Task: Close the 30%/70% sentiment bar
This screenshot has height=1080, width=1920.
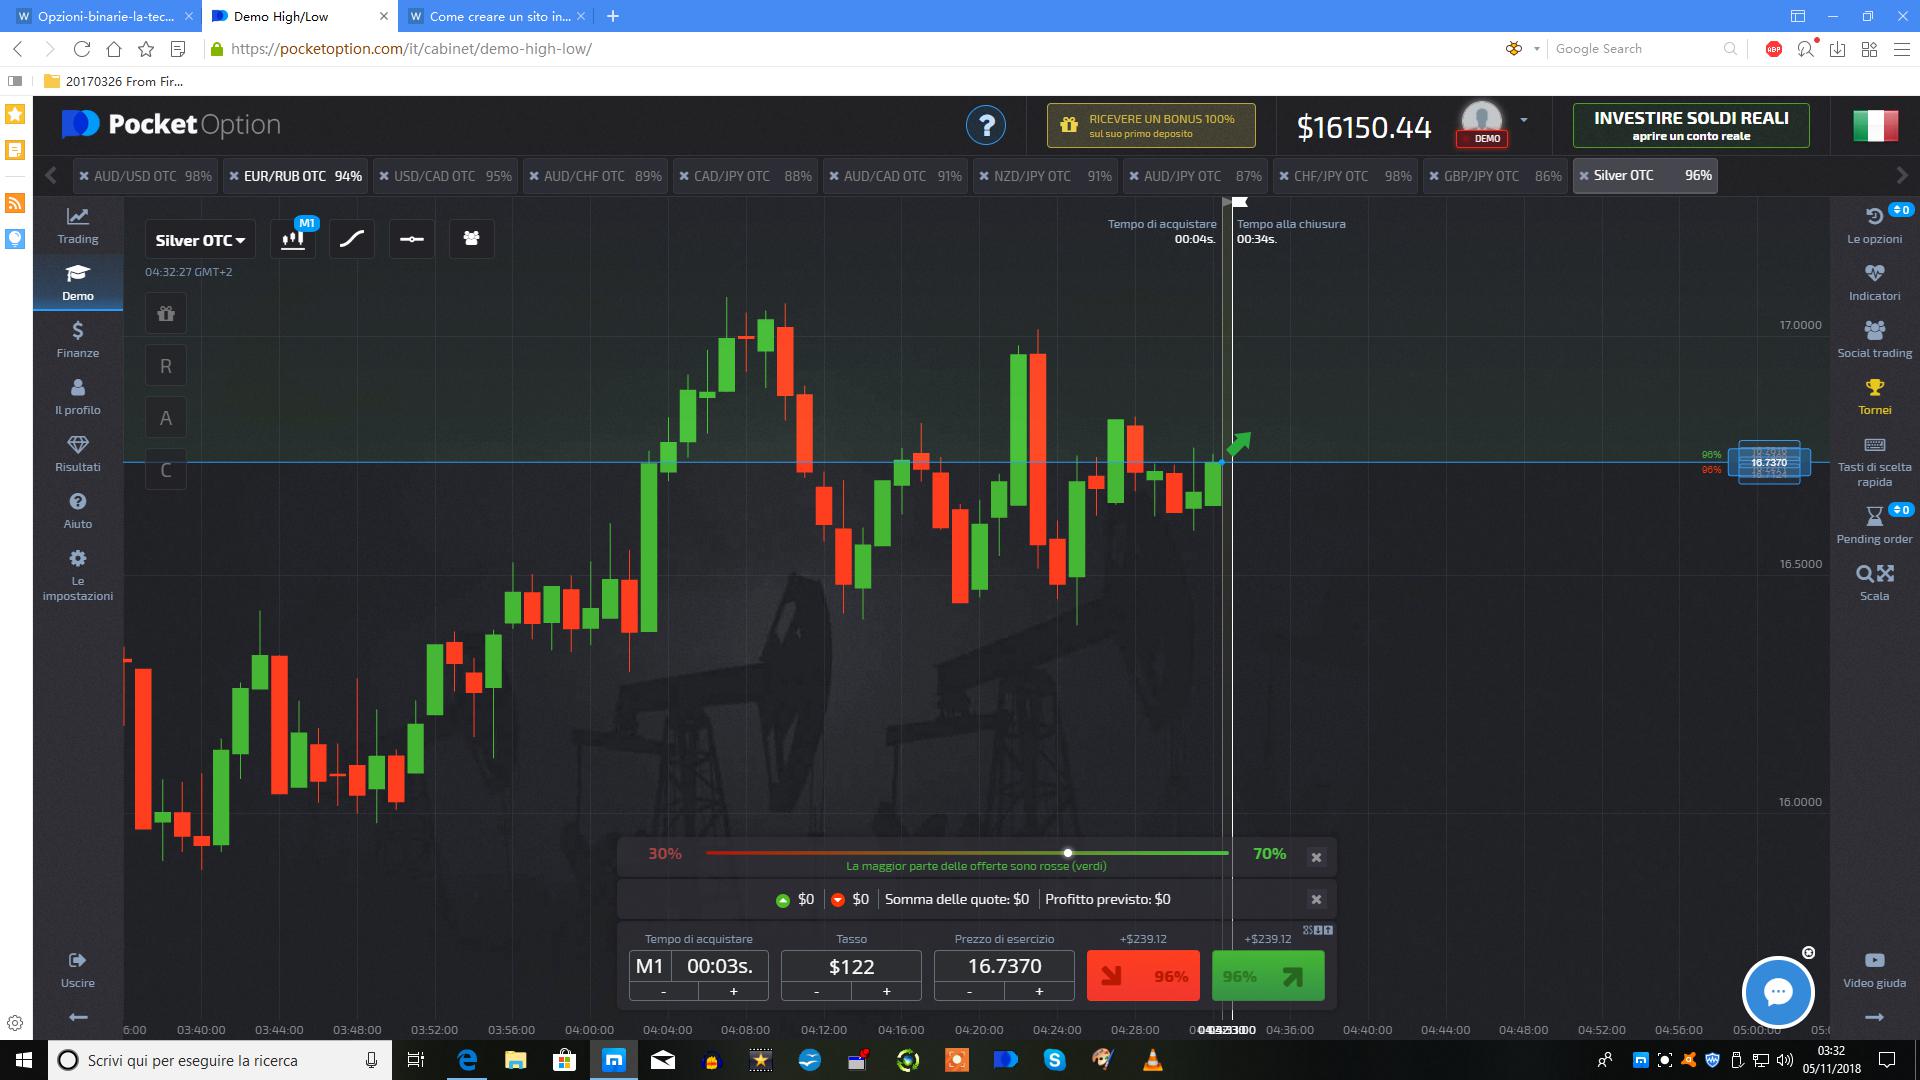Action: (x=1316, y=857)
